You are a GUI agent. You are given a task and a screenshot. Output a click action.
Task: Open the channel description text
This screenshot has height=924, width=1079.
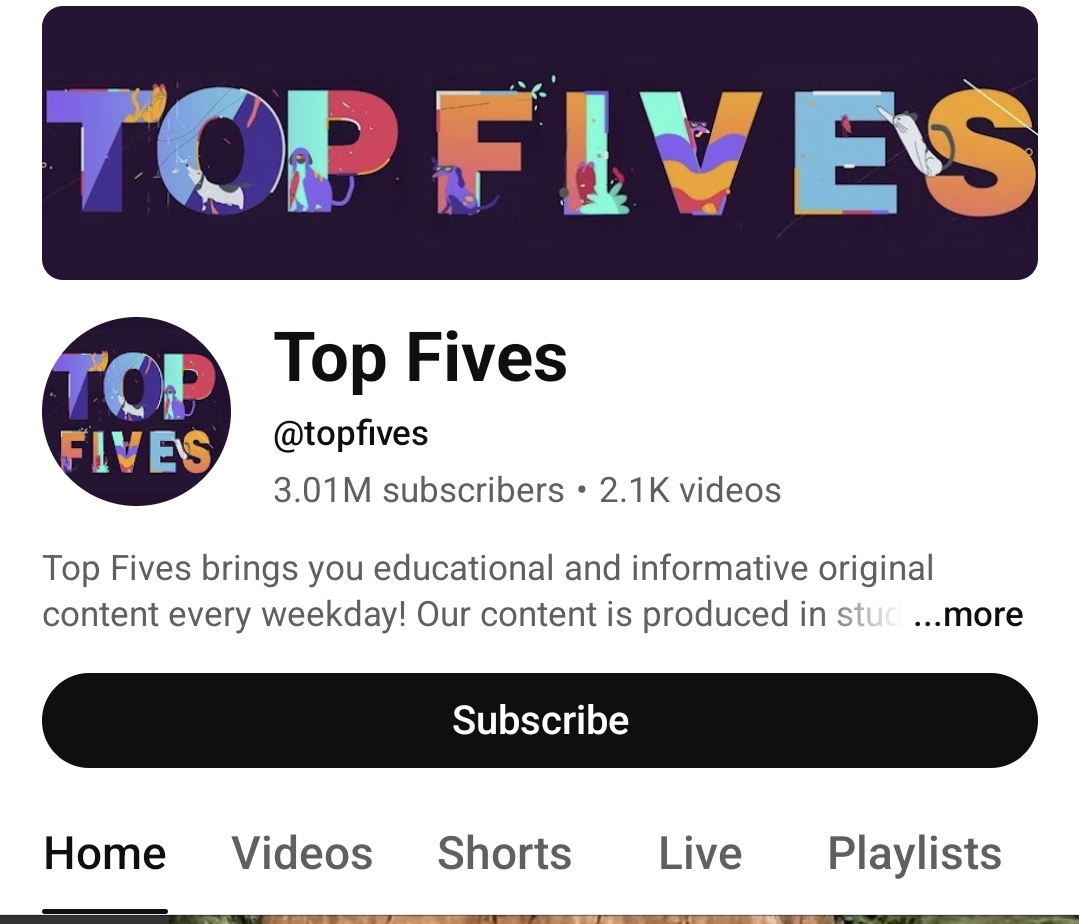(488, 591)
